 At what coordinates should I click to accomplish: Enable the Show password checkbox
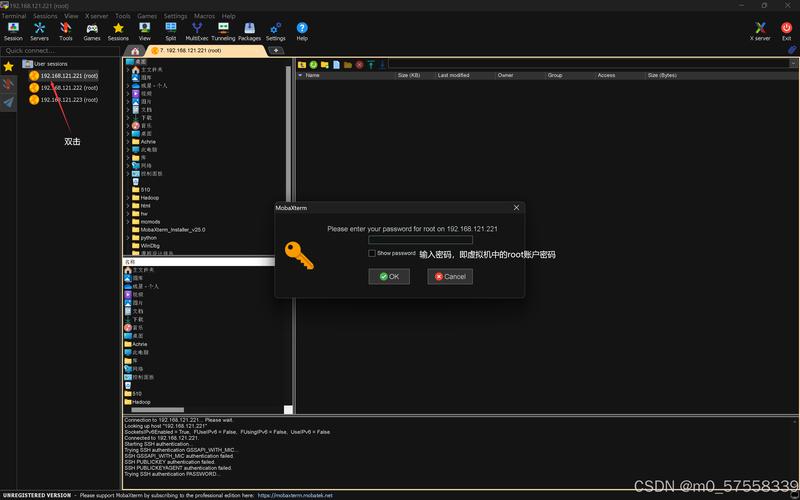point(372,253)
